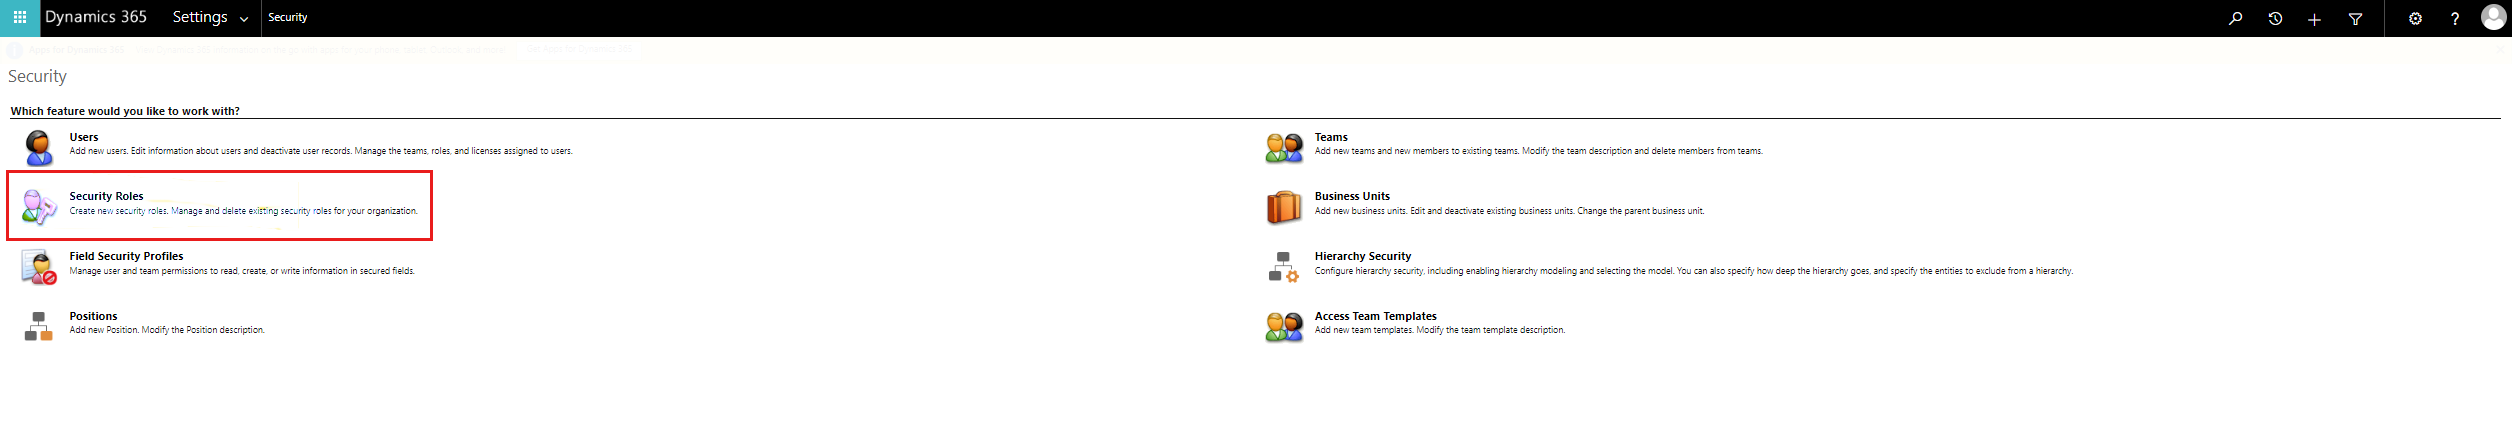Open the Security Roles link
Screen dimensions: 2512x421
coord(106,196)
